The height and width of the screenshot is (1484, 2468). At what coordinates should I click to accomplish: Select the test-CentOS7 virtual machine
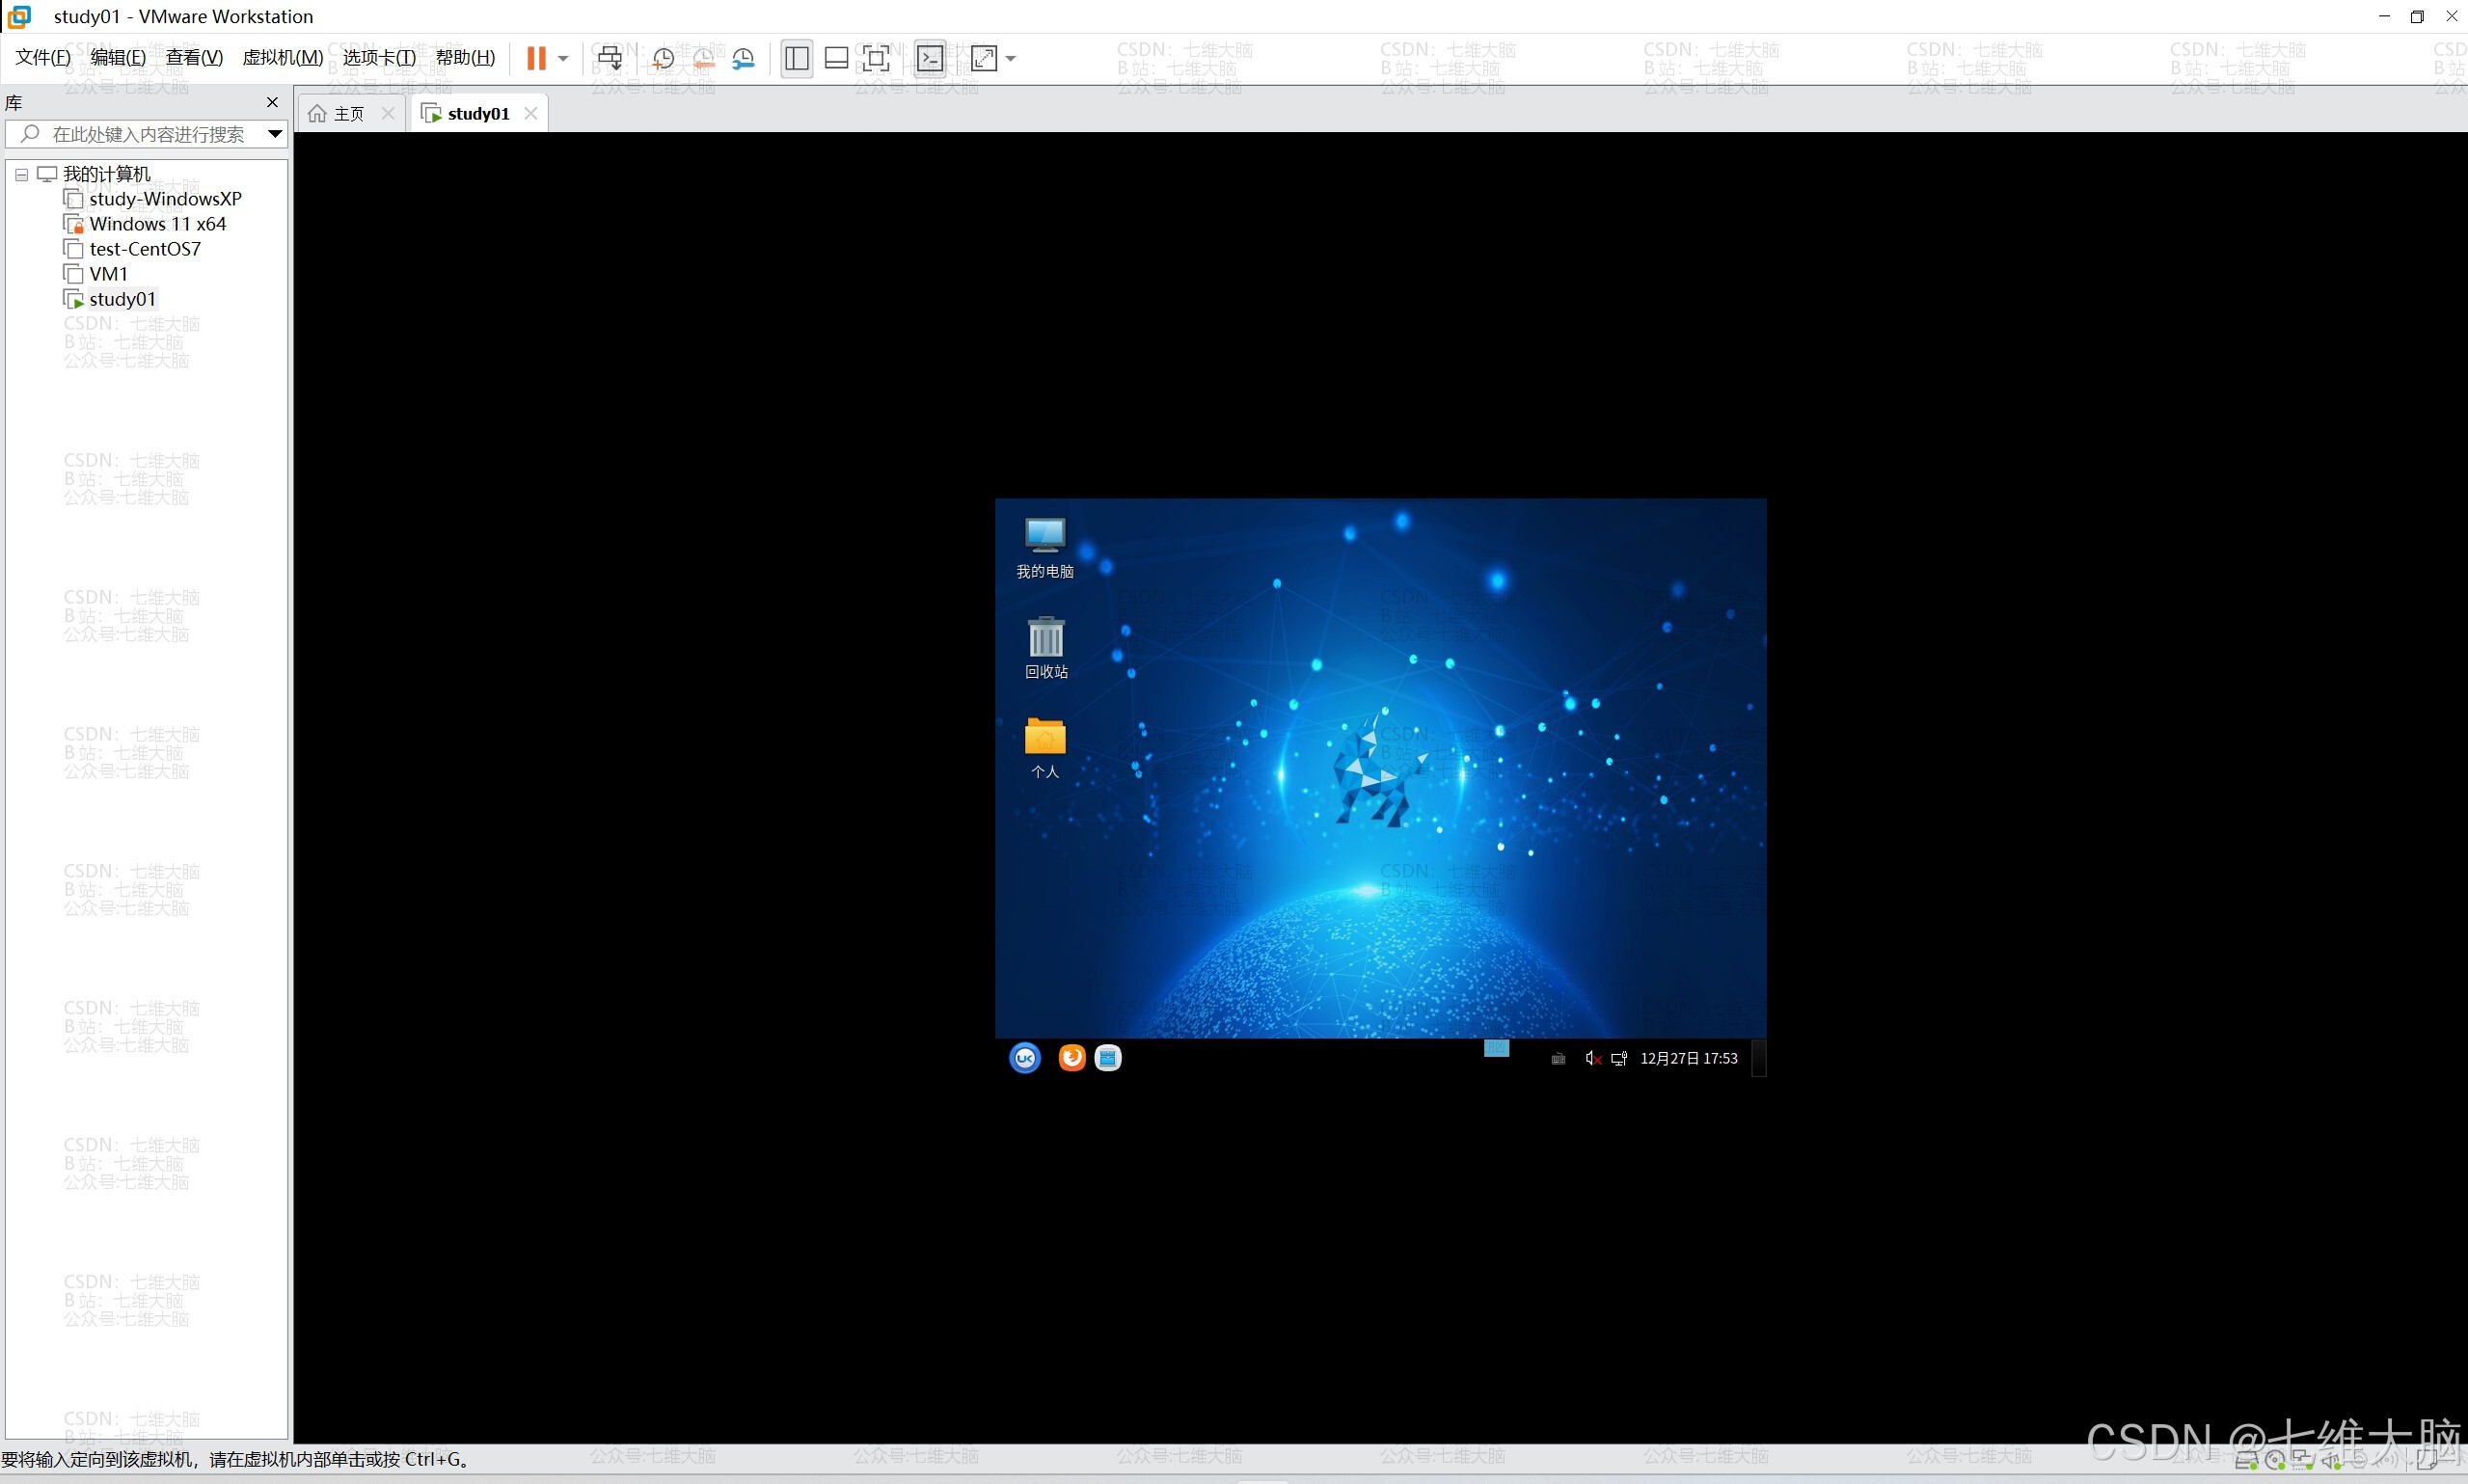click(x=144, y=249)
